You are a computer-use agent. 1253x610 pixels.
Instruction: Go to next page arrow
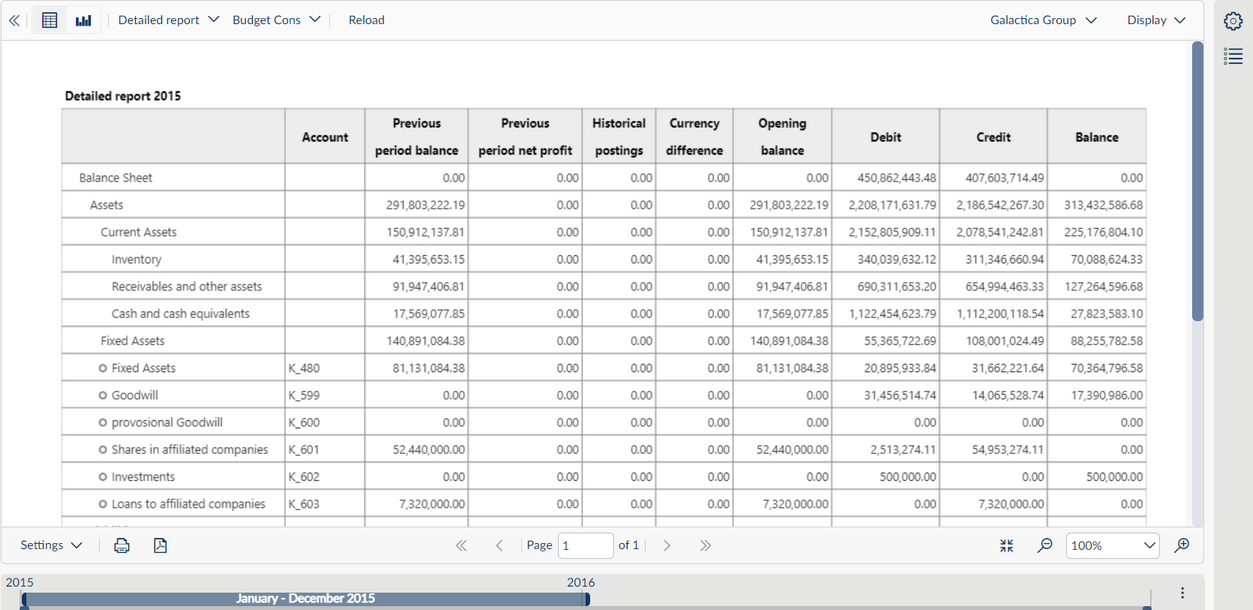[x=667, y=545]
